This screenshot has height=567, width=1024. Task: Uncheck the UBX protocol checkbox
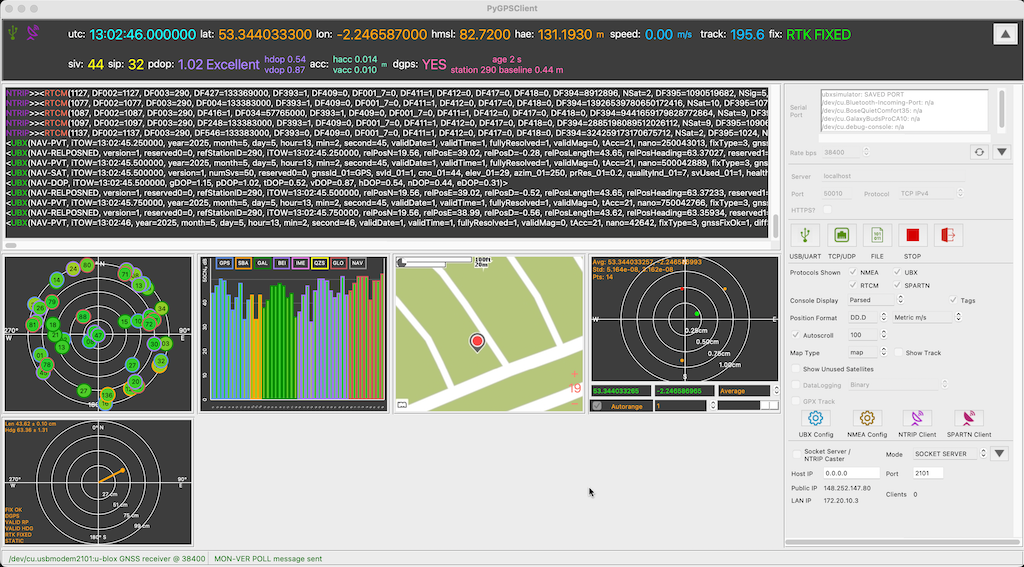[897, 272]
